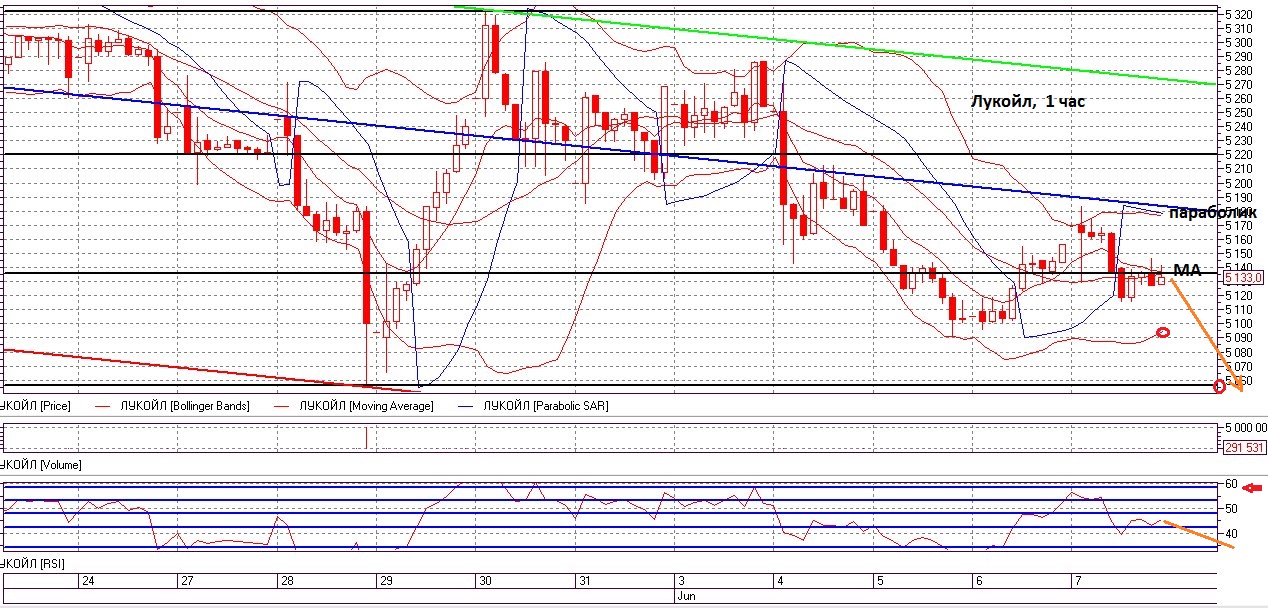Click the 5 090 price axis label
This screenshot has height=608, width=1268.
click(x=1238, y=337)
